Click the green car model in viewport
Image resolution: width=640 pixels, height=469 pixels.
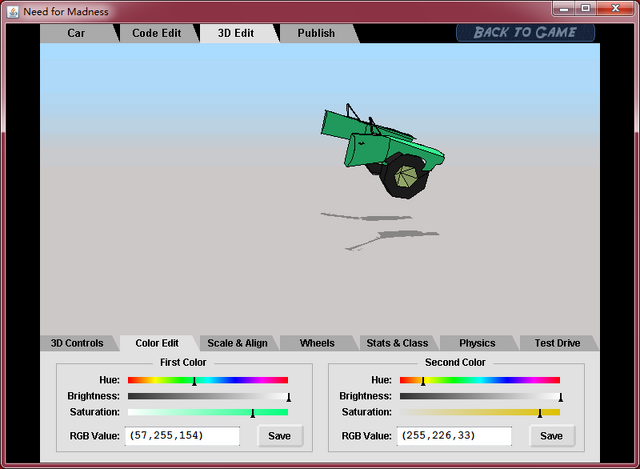[382, 151]
